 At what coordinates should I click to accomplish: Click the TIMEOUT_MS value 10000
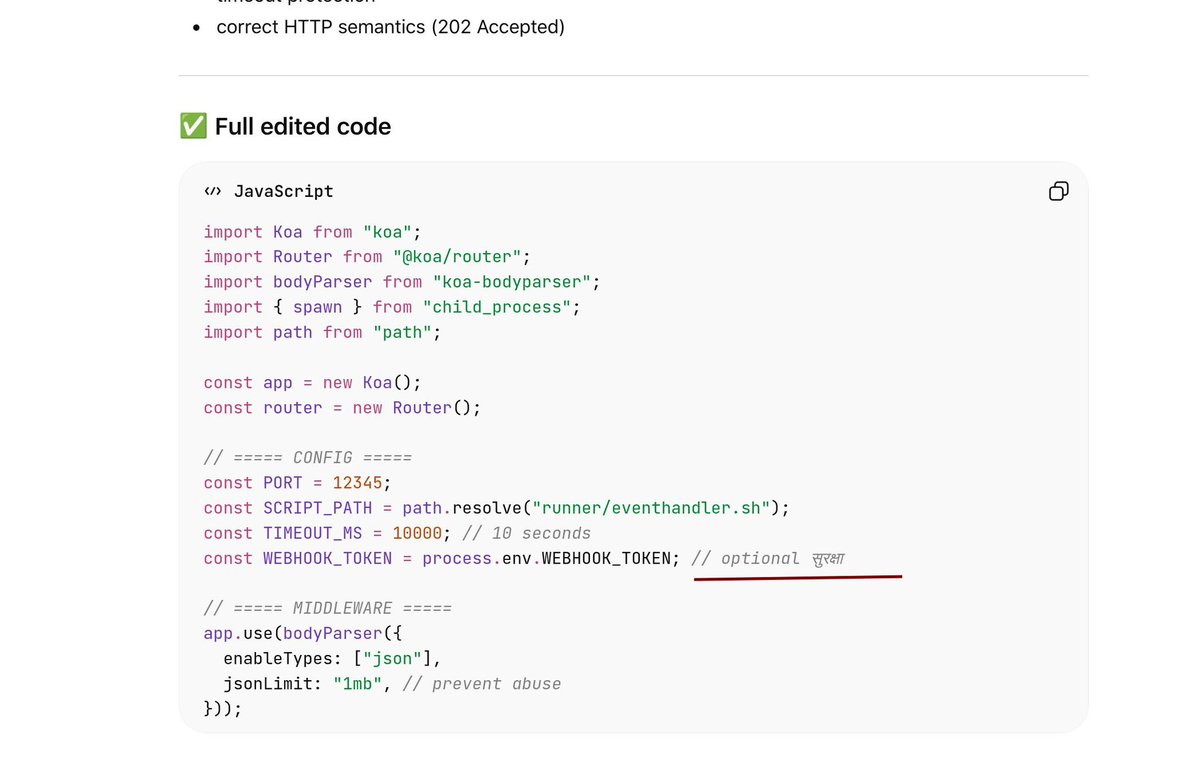coord(417,533)
